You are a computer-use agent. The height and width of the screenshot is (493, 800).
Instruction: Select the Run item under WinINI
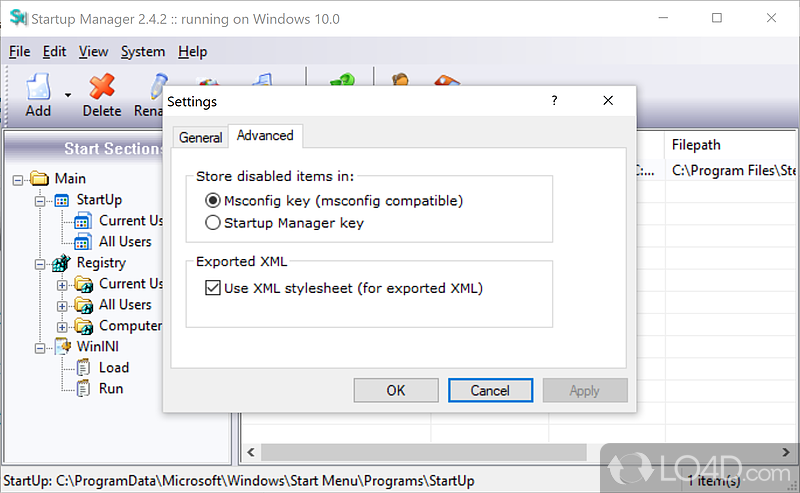point(110,388)
